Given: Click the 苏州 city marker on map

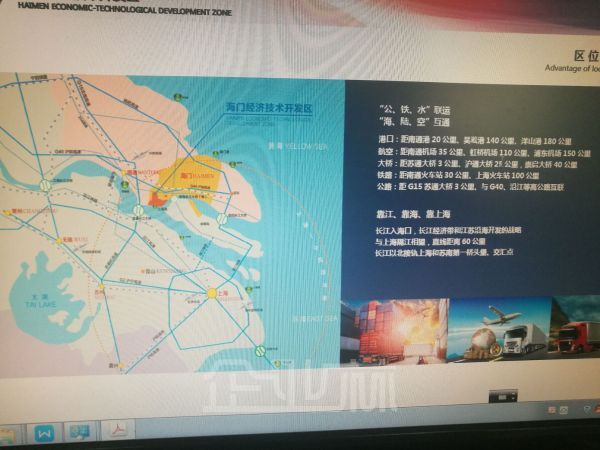Looking at the screenshot, I should click(101, 286).
